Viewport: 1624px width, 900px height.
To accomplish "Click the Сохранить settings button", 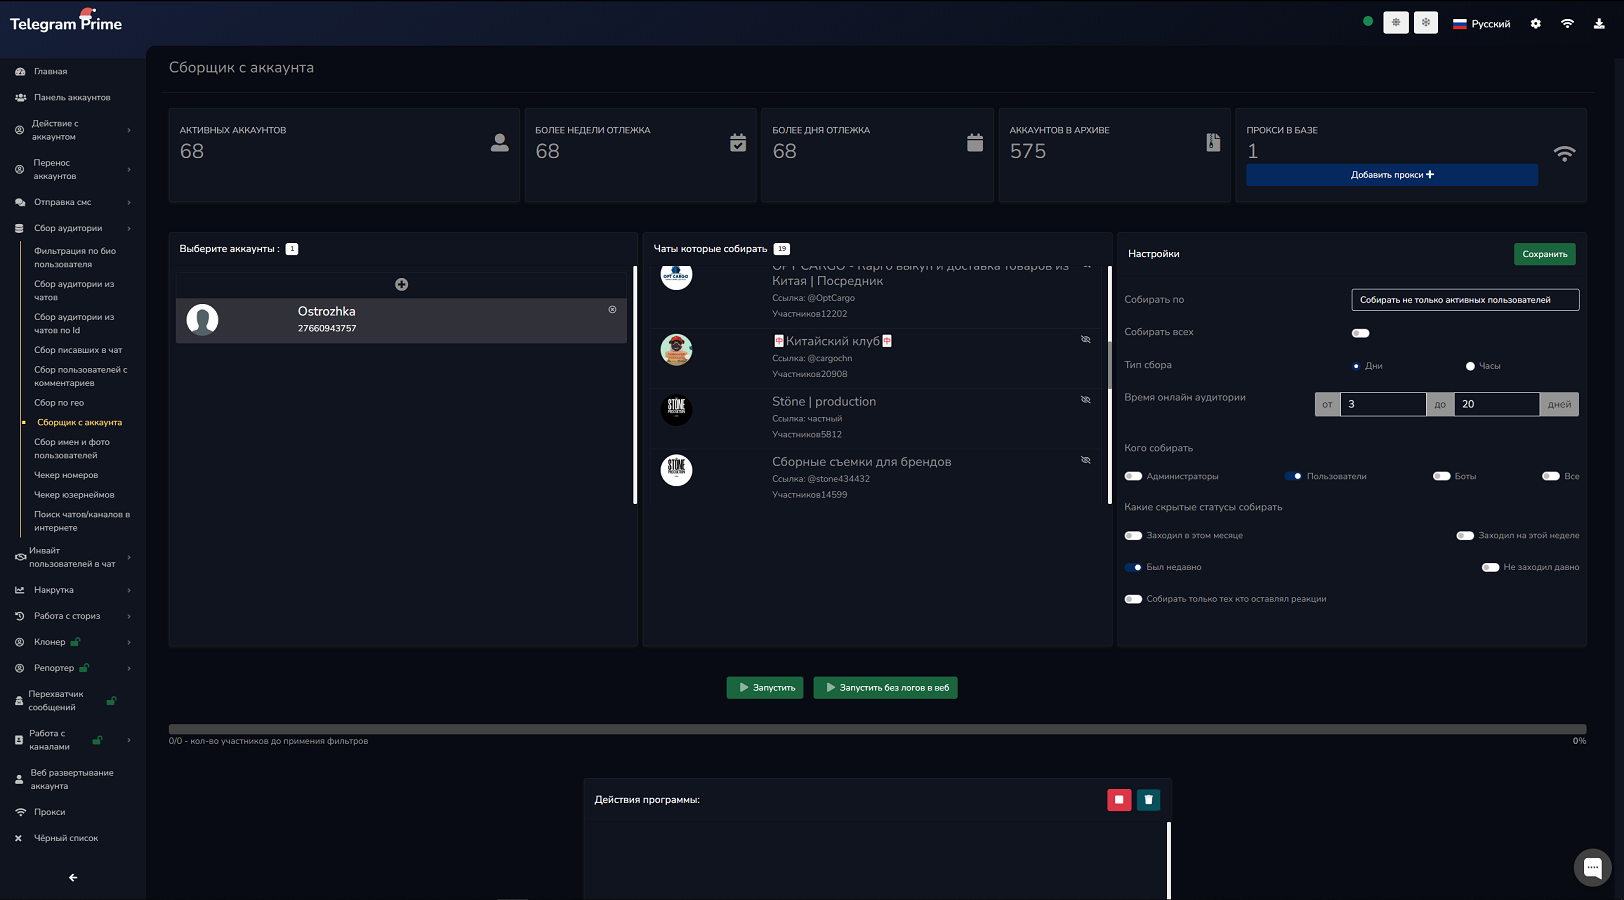I will click(x=1544, y=255).
